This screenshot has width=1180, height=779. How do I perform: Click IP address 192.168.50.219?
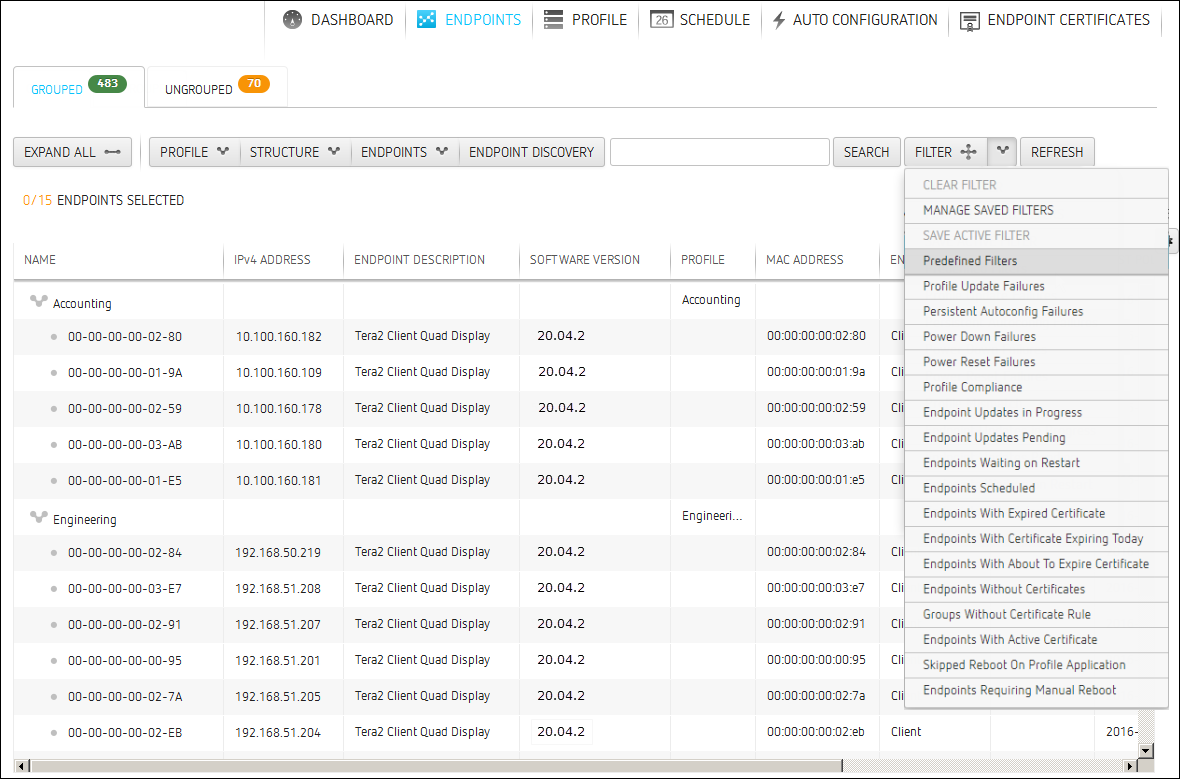click(x=278, y=552)
